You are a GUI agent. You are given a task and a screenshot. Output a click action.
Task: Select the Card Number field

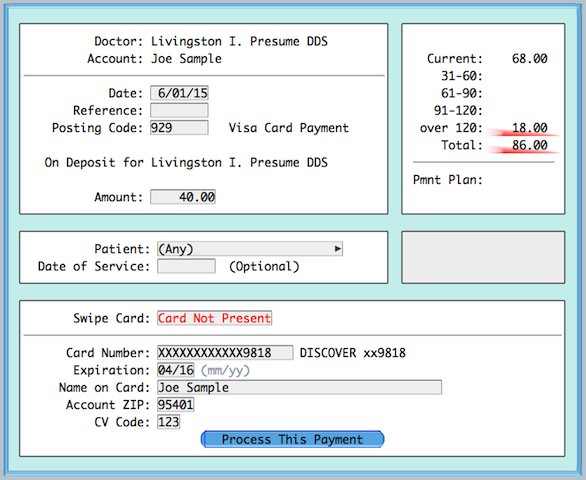point(225,353)
